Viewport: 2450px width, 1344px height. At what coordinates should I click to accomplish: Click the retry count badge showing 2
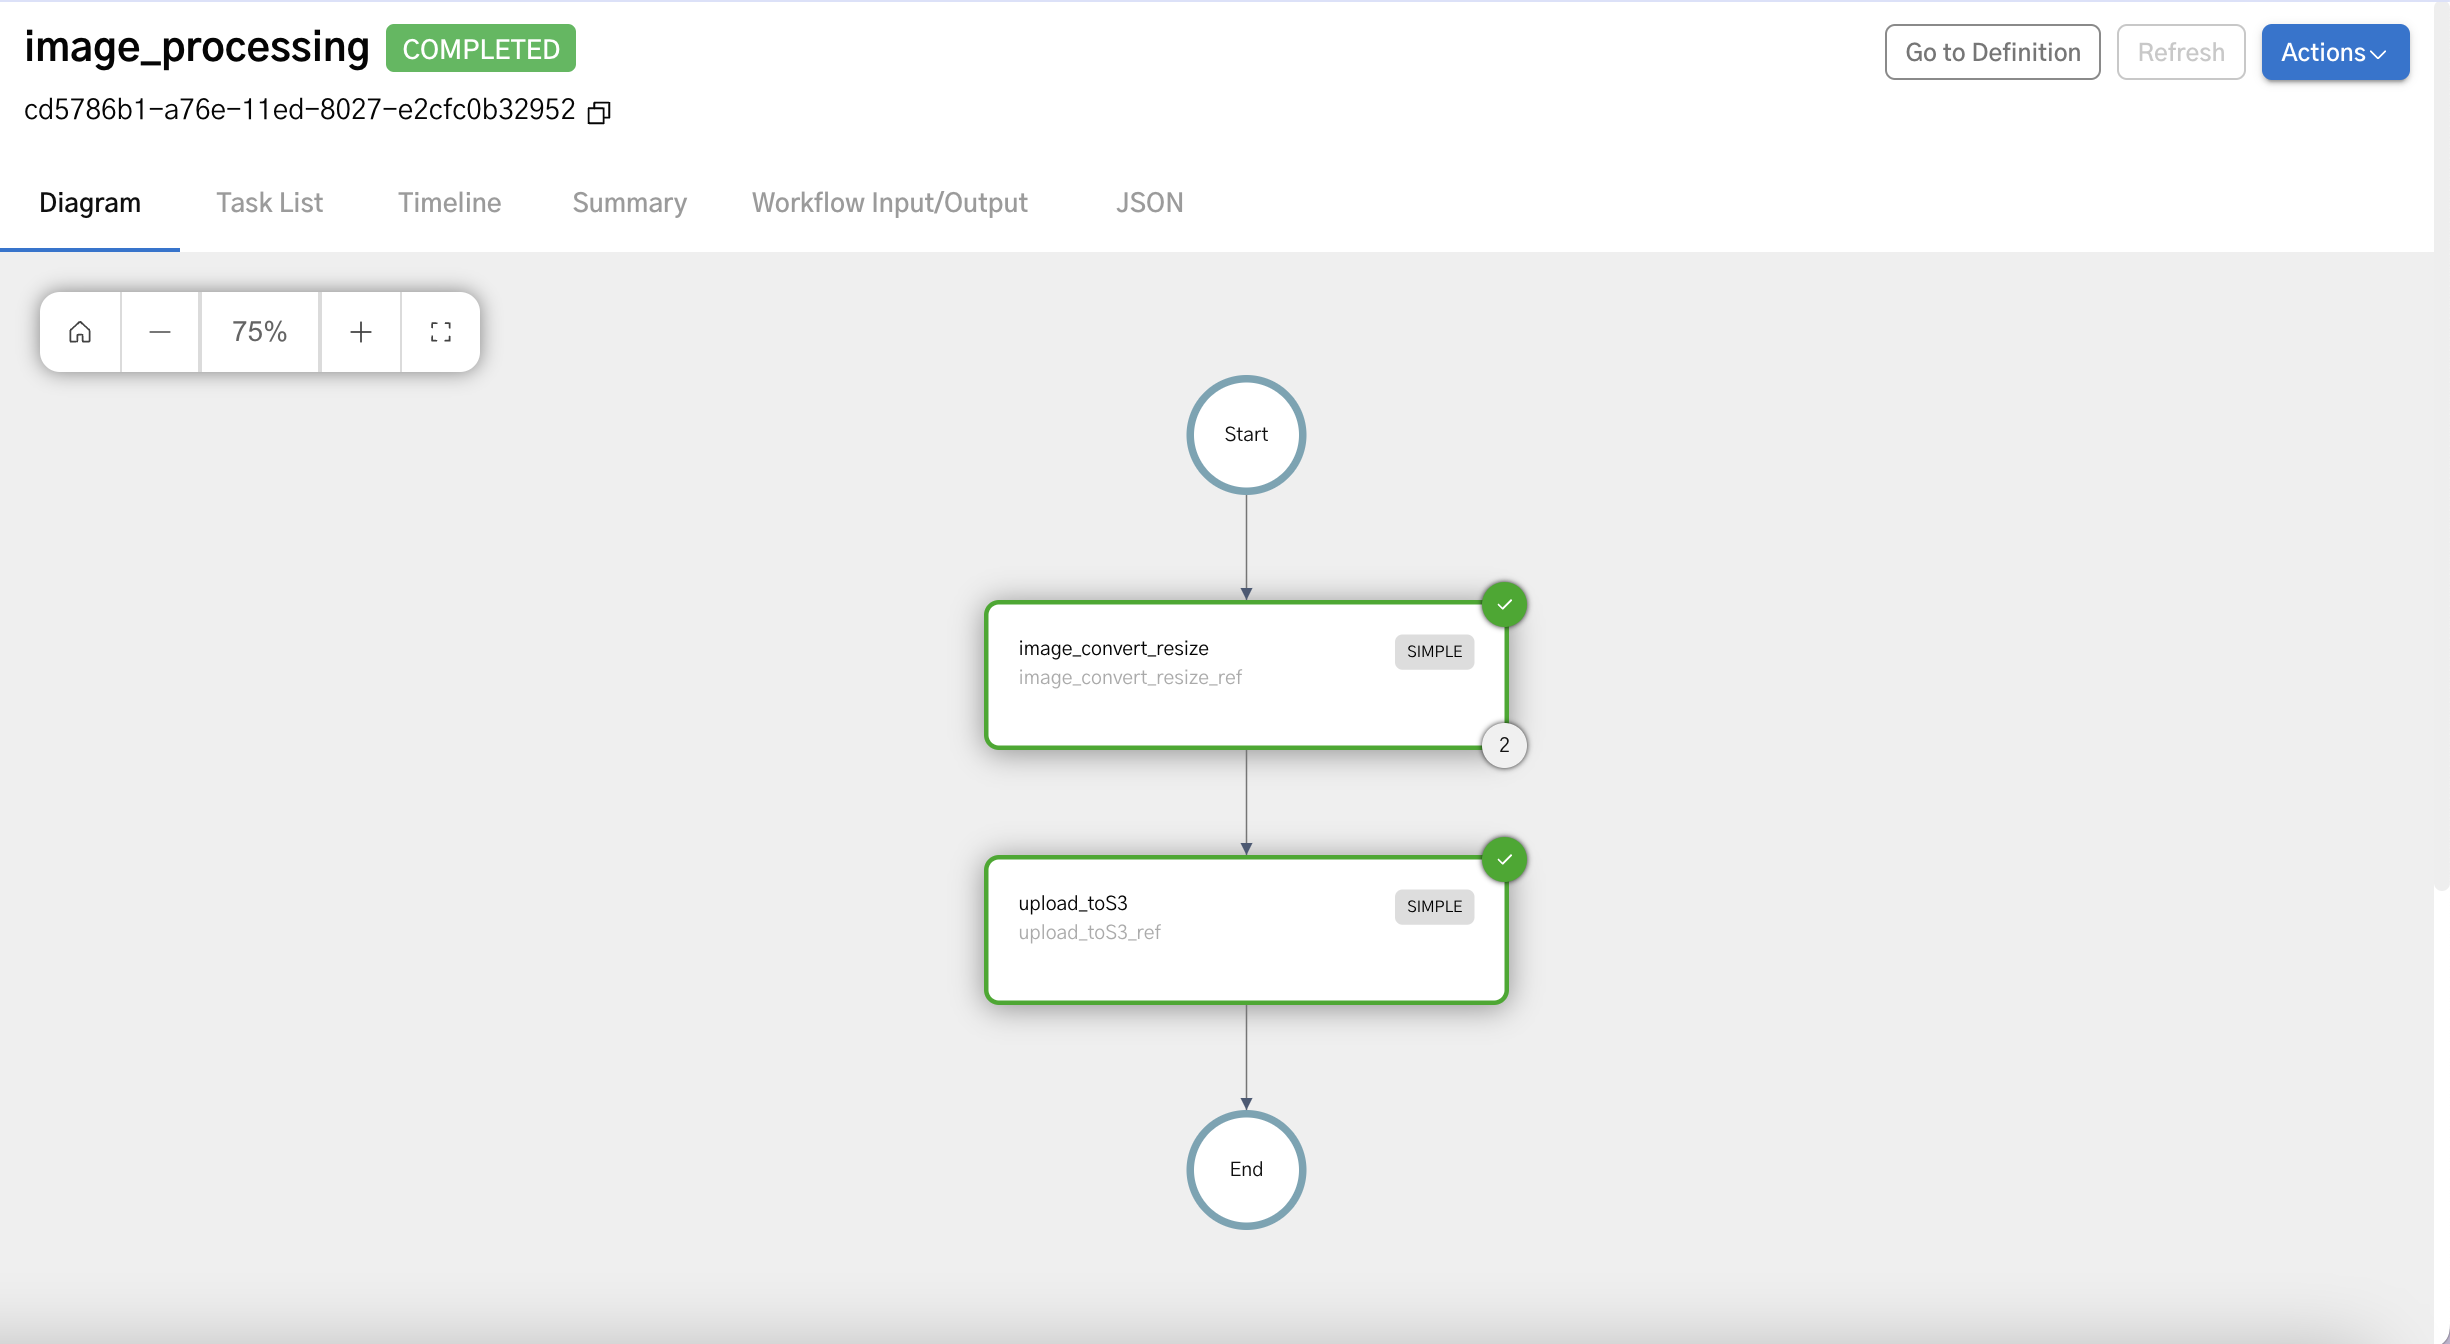coord(1504,744)
